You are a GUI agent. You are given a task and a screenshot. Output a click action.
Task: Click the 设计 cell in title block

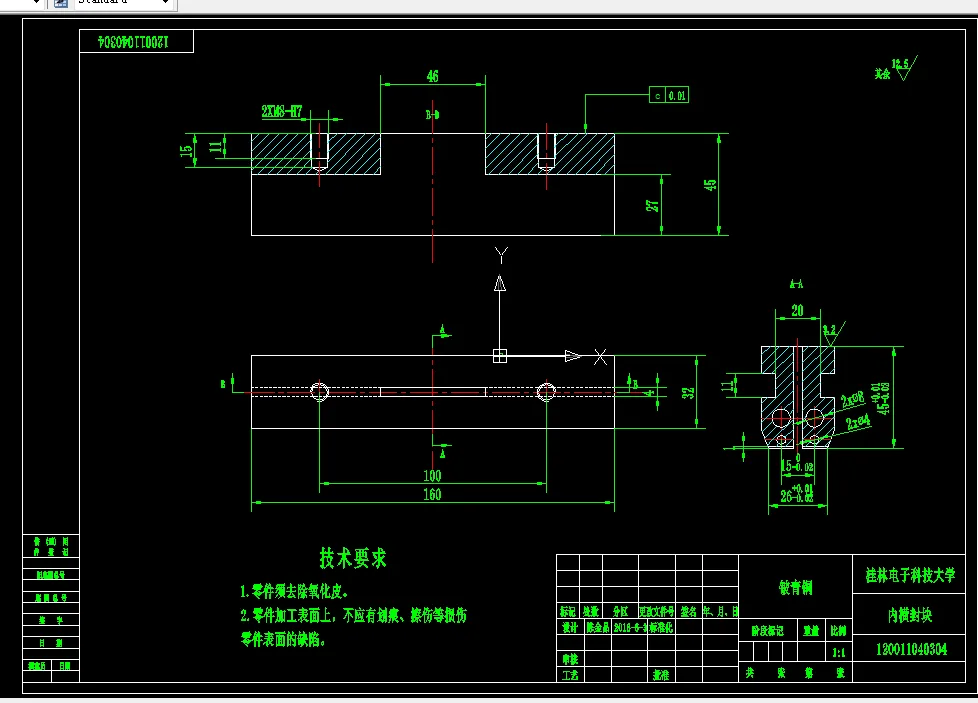tap(569, 628)
